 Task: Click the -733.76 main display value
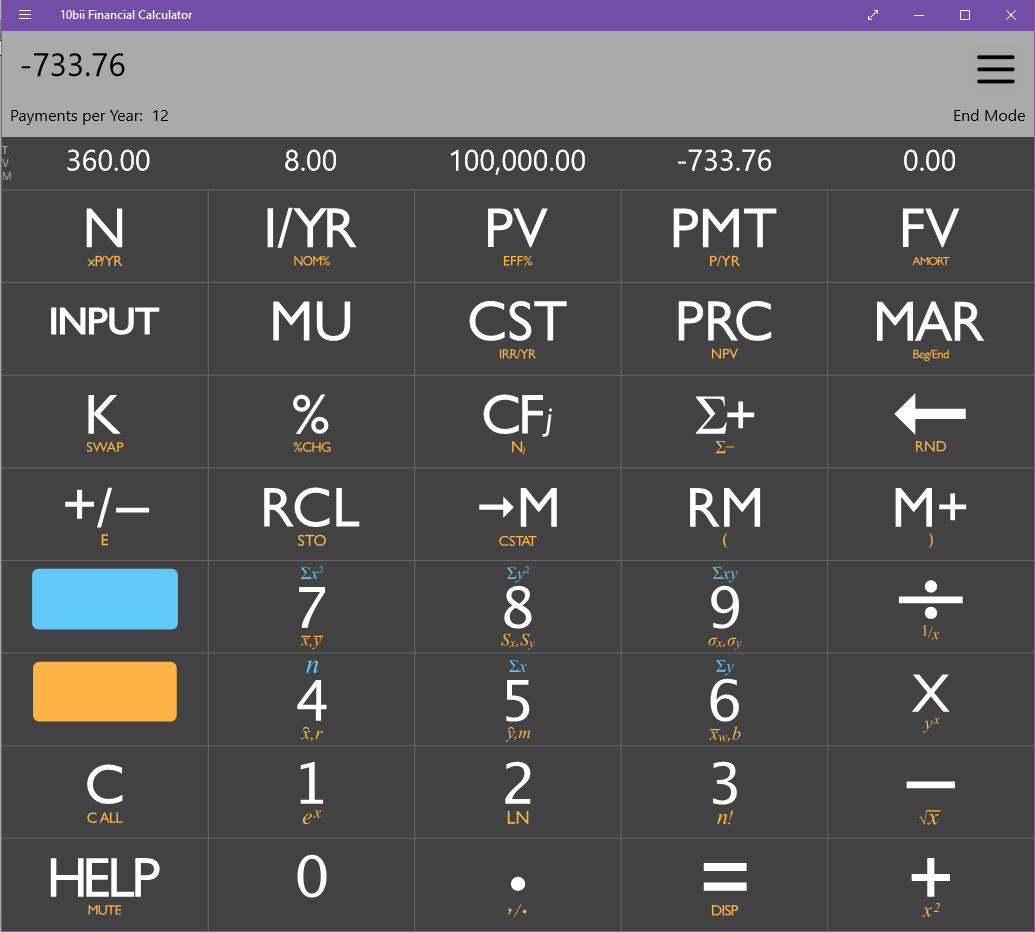pos(73,65)
